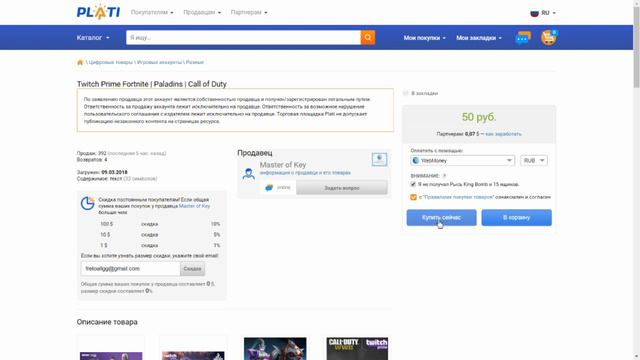
Task: Open WebMoney payment method dropdown
Action: [x=462, y=160]
